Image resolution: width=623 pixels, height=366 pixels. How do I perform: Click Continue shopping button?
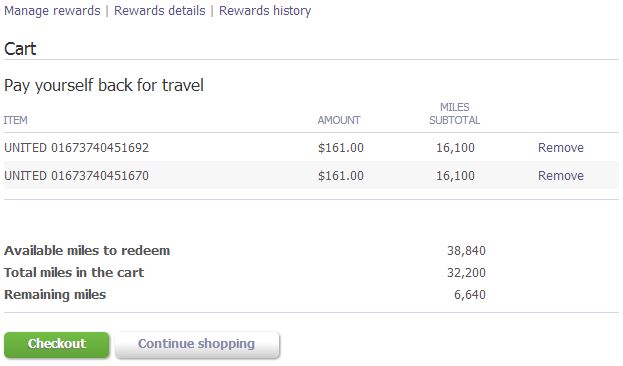[197, 345]
